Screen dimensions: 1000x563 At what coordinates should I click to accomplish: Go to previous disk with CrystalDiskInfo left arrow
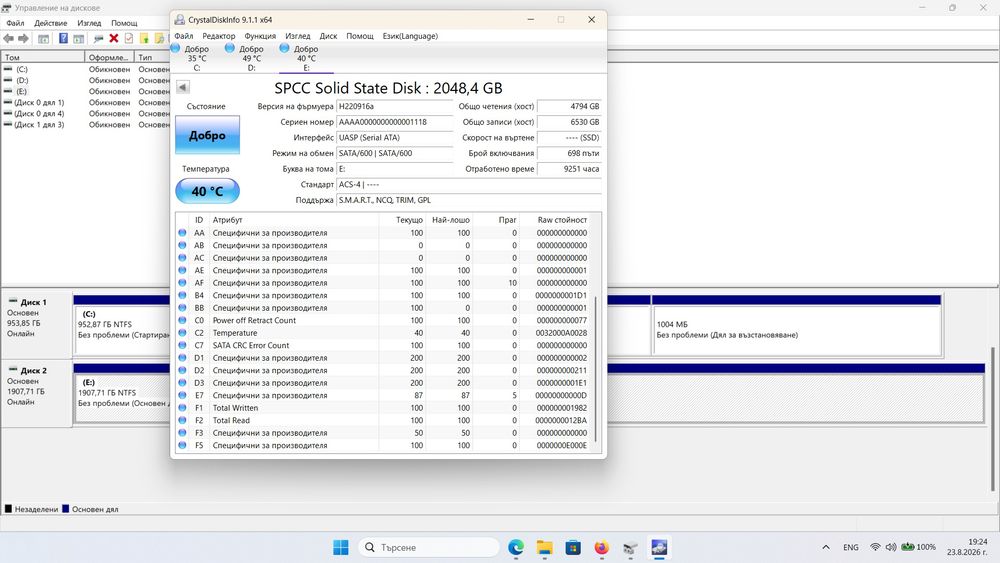183,87
